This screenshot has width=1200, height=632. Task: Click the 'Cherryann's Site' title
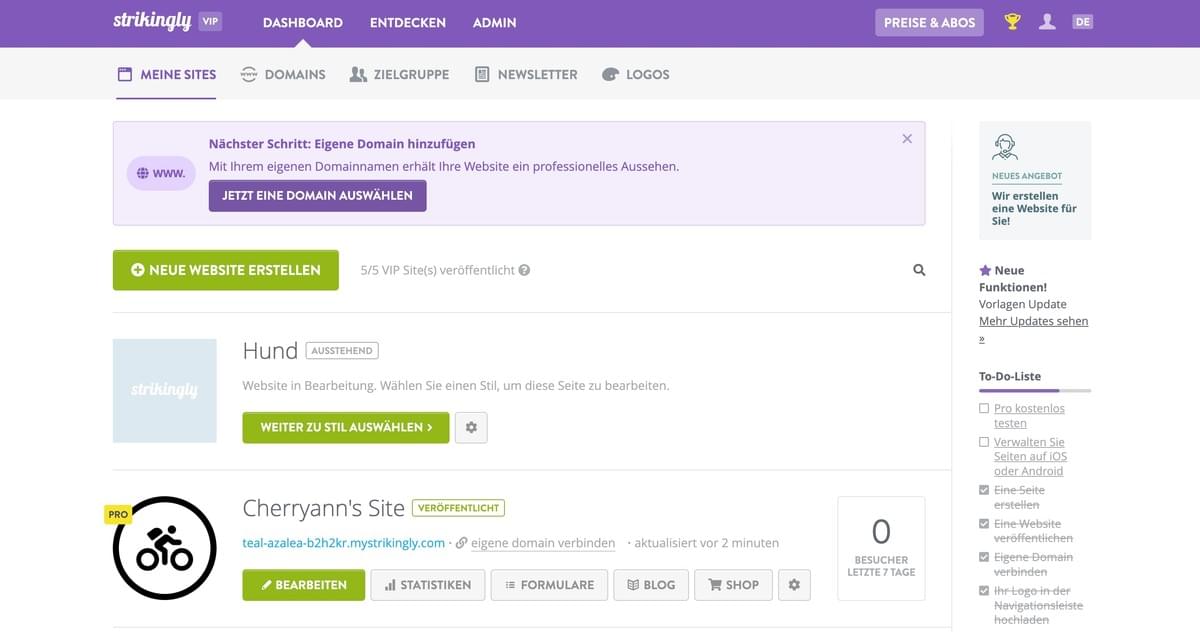pos(323,508)
